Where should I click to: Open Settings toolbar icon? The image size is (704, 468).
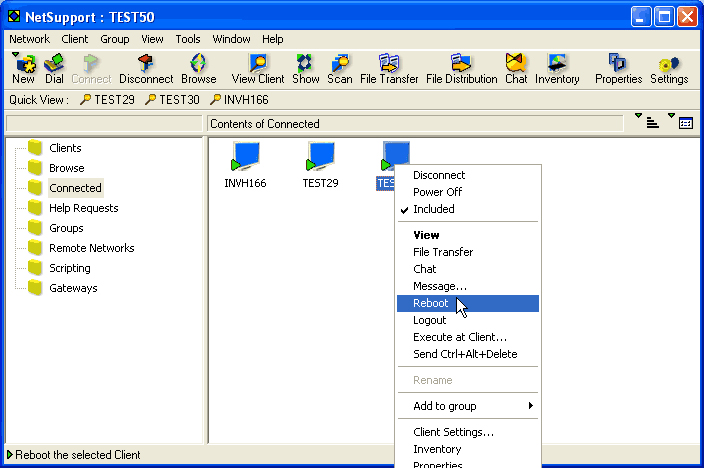click(x=669, y=68)
